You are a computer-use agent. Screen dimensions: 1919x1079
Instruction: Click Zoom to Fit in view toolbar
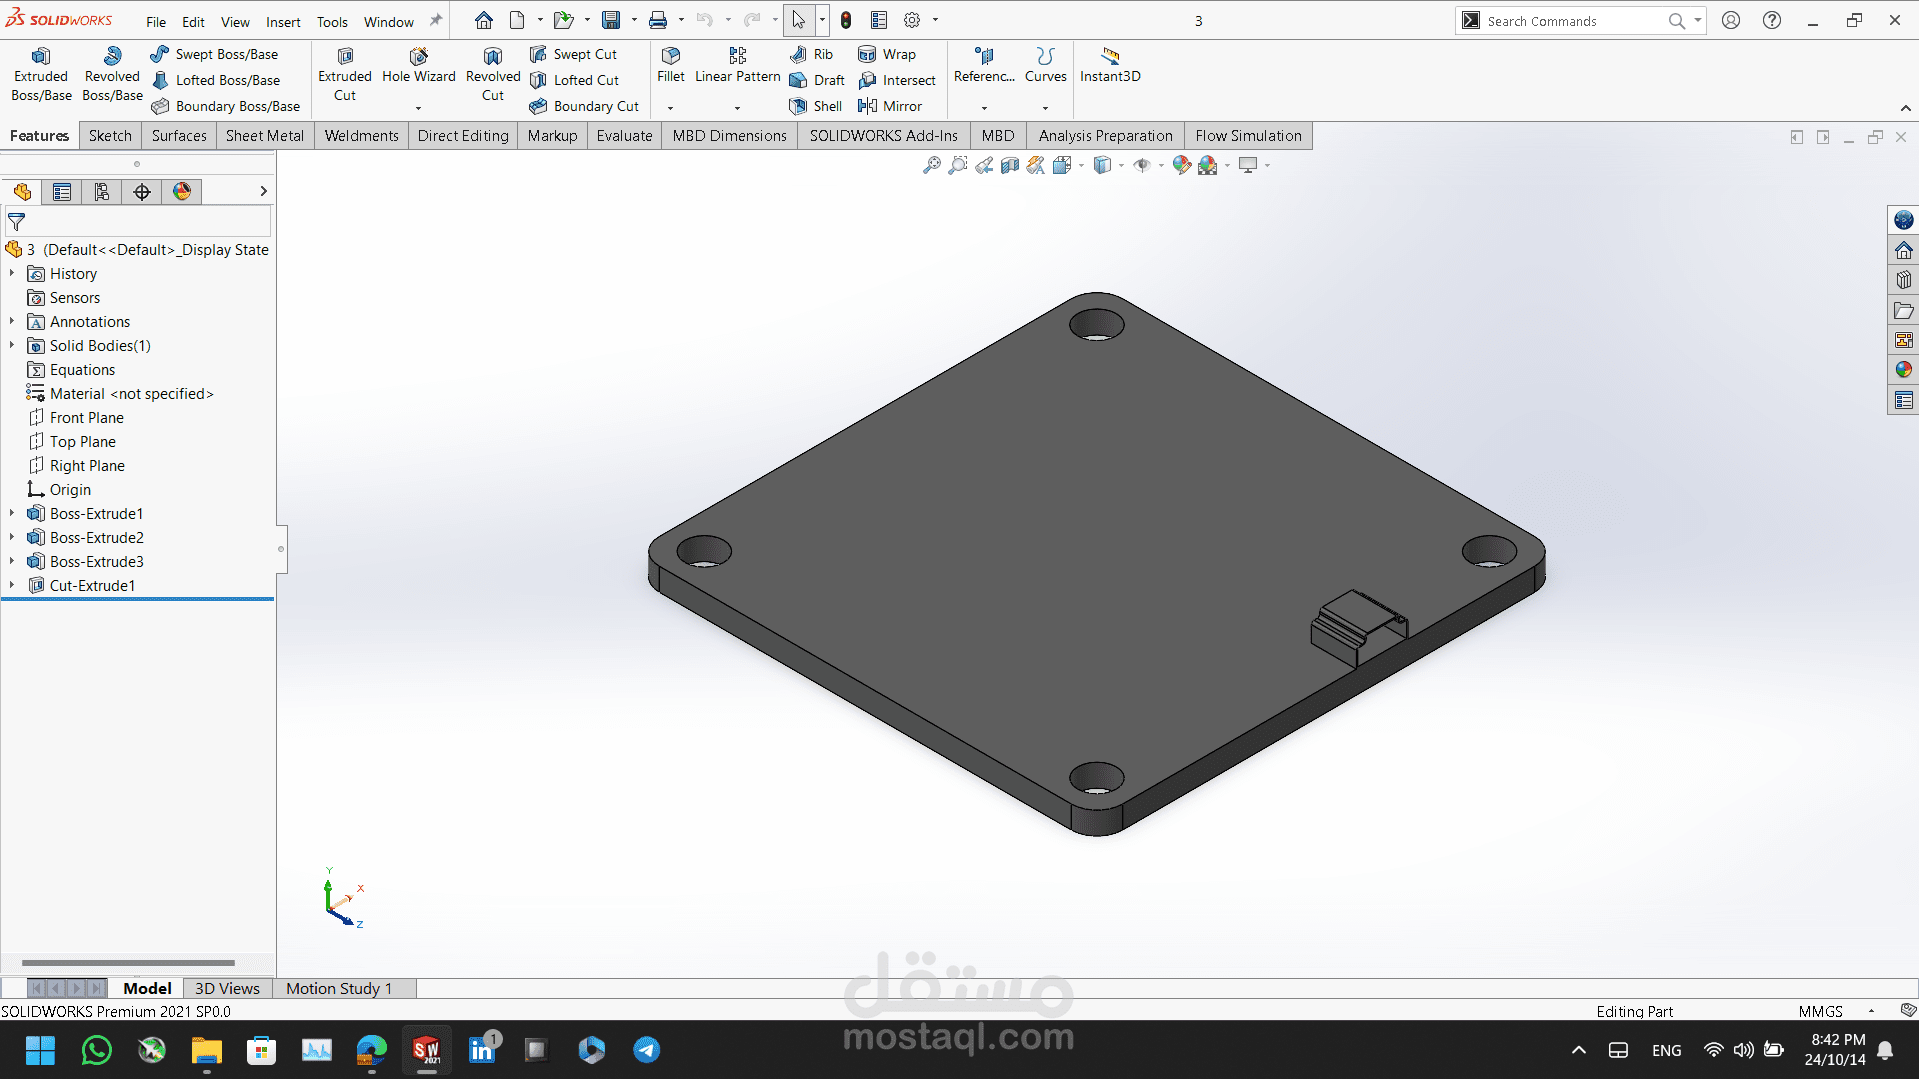[932, 166]
